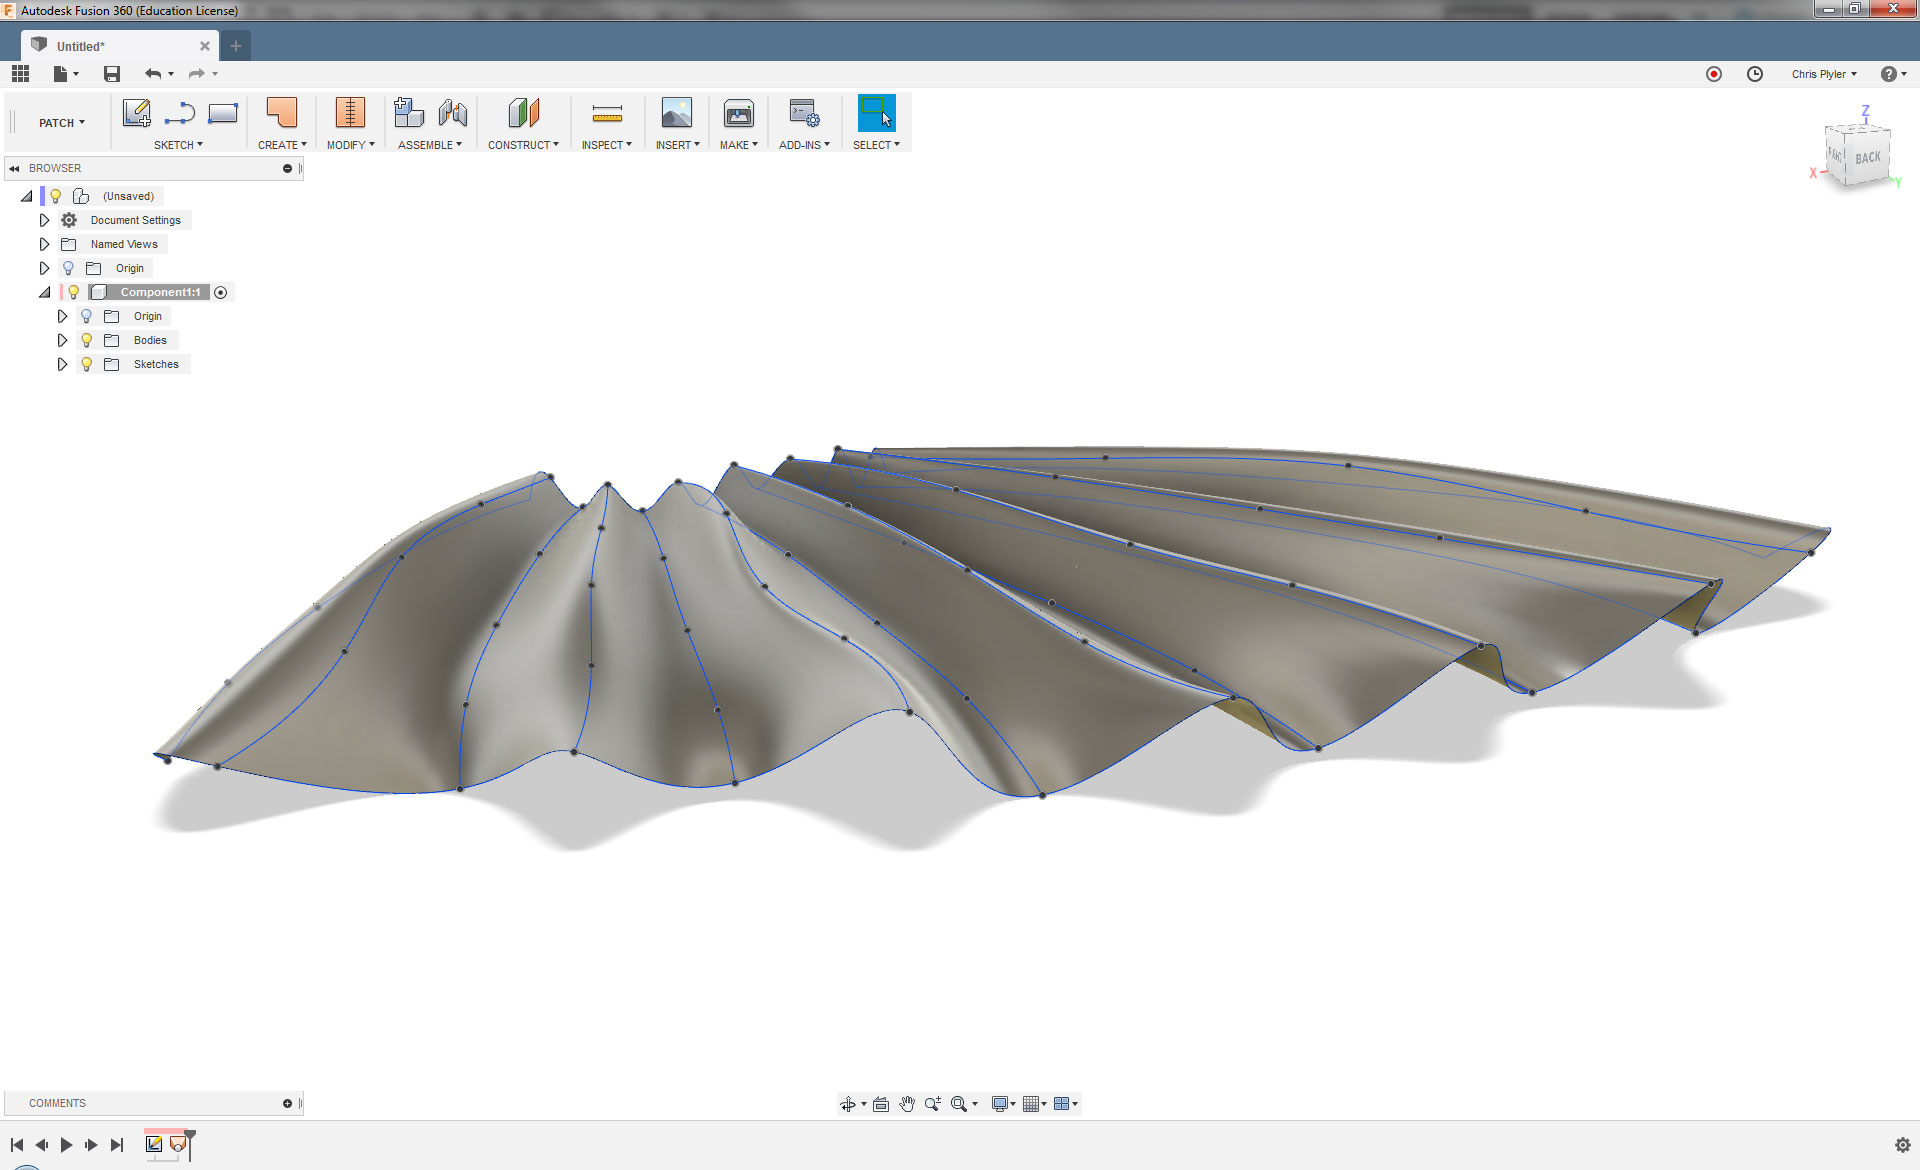The width and height of the screenshot is (1920, 1170).
Task: Click play in the timeline playback controls
Action: [x=66, y=1144]
